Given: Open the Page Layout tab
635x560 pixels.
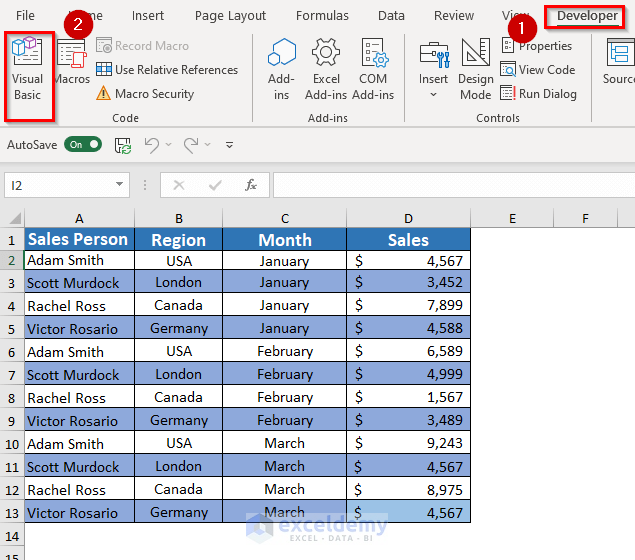Looking at the screenshot, I should pyautogui.click(x=230, y=16).
